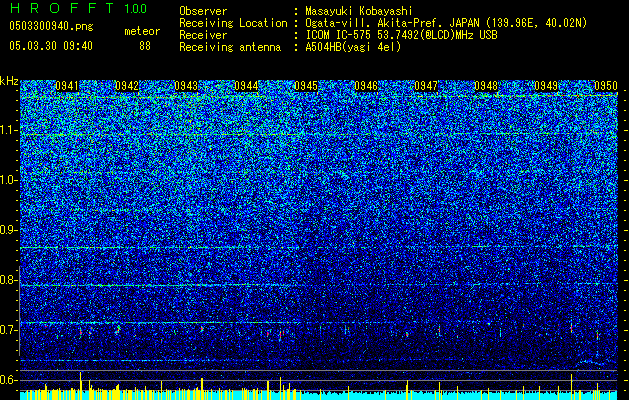Click the 0943 time marker
The image size is (629, 400).
click(187, 86)
